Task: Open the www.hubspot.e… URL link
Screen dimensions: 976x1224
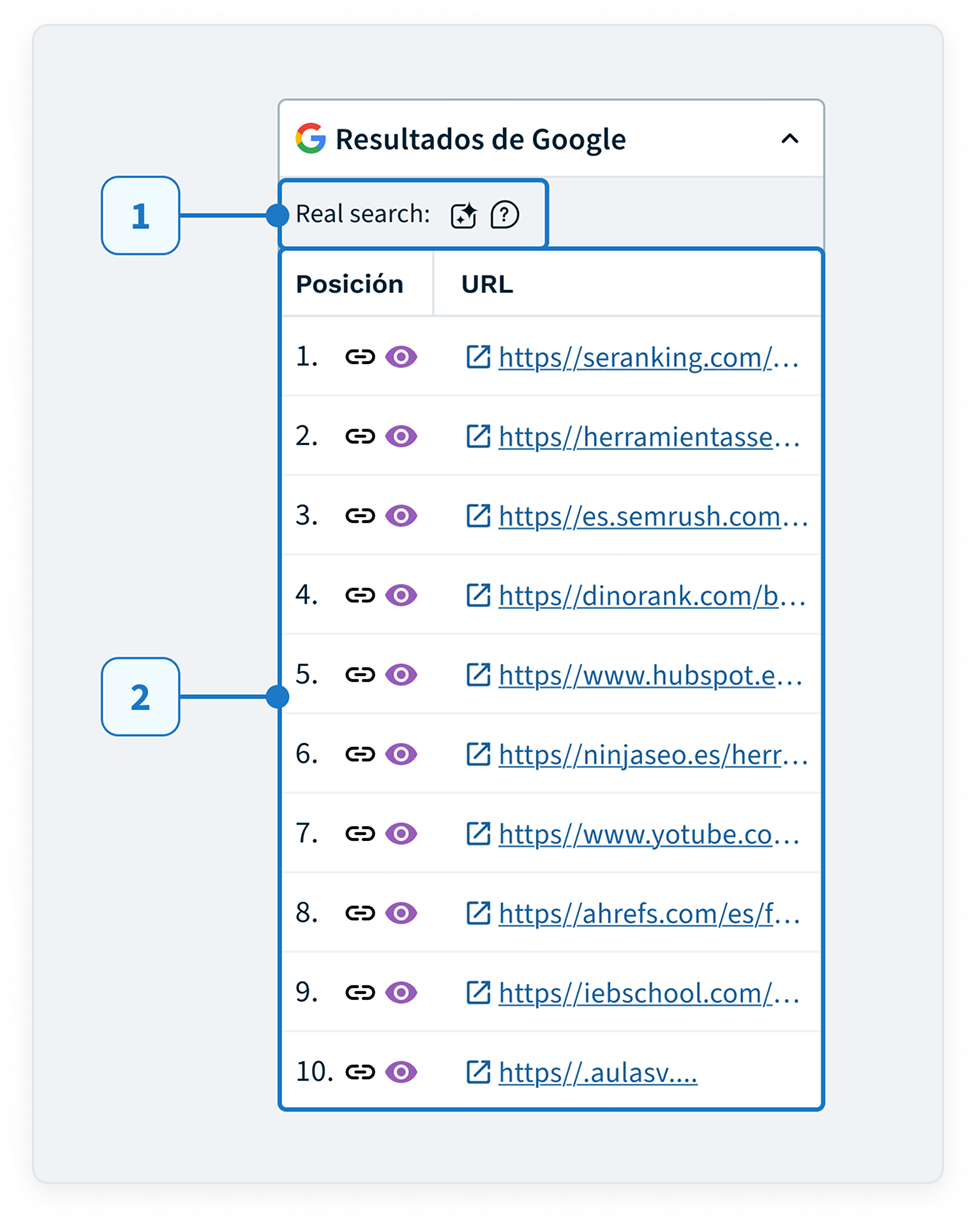Action: [651, 676]
